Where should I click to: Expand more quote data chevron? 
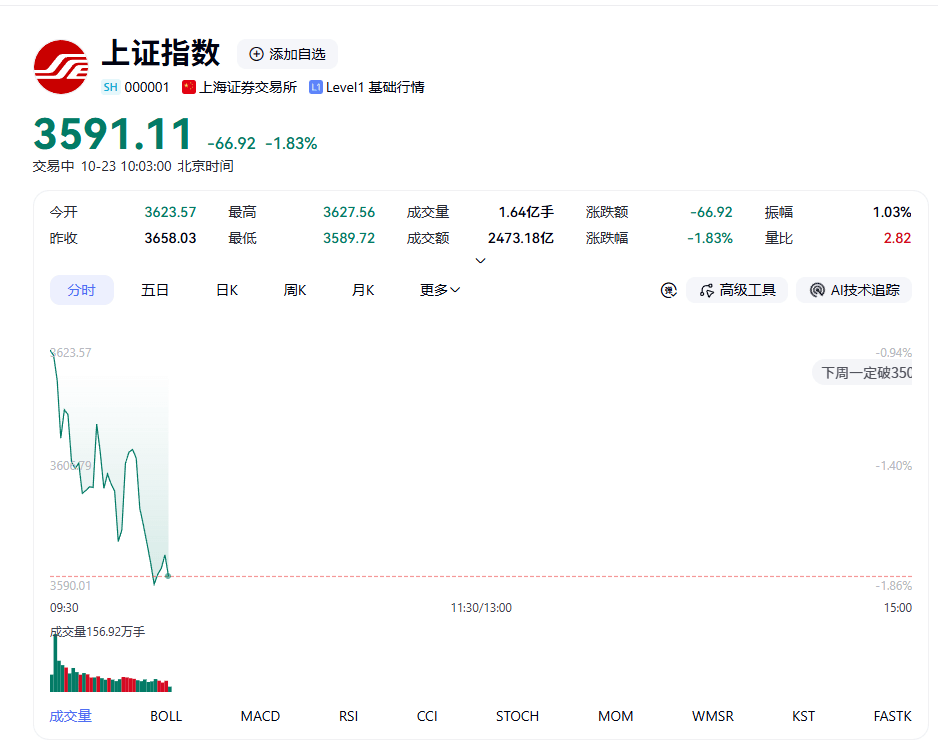pyautogui.click(x=480, y=261)
